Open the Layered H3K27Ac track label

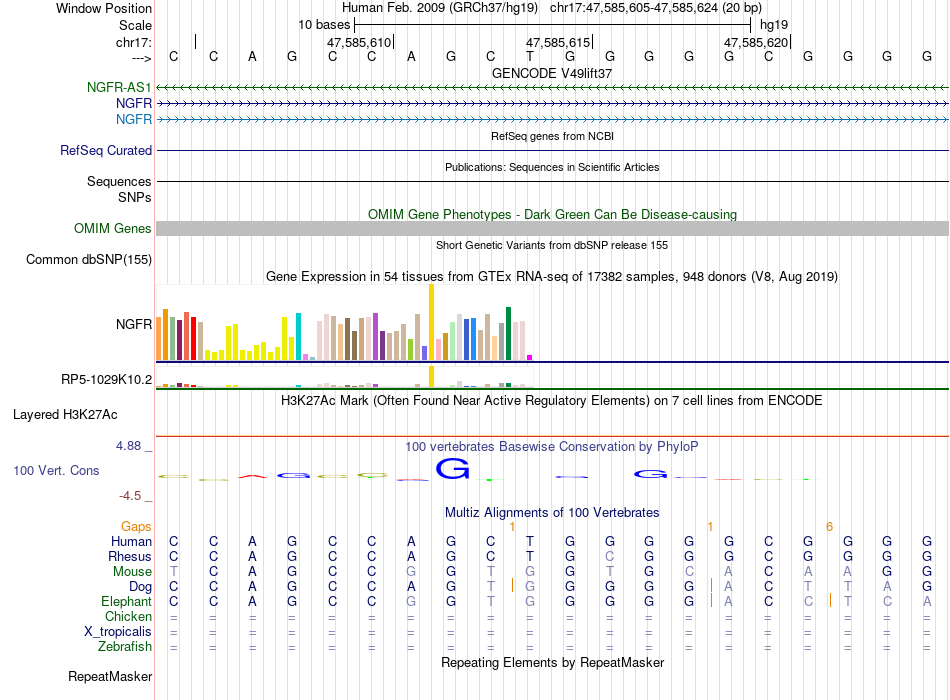click(65, 415)
